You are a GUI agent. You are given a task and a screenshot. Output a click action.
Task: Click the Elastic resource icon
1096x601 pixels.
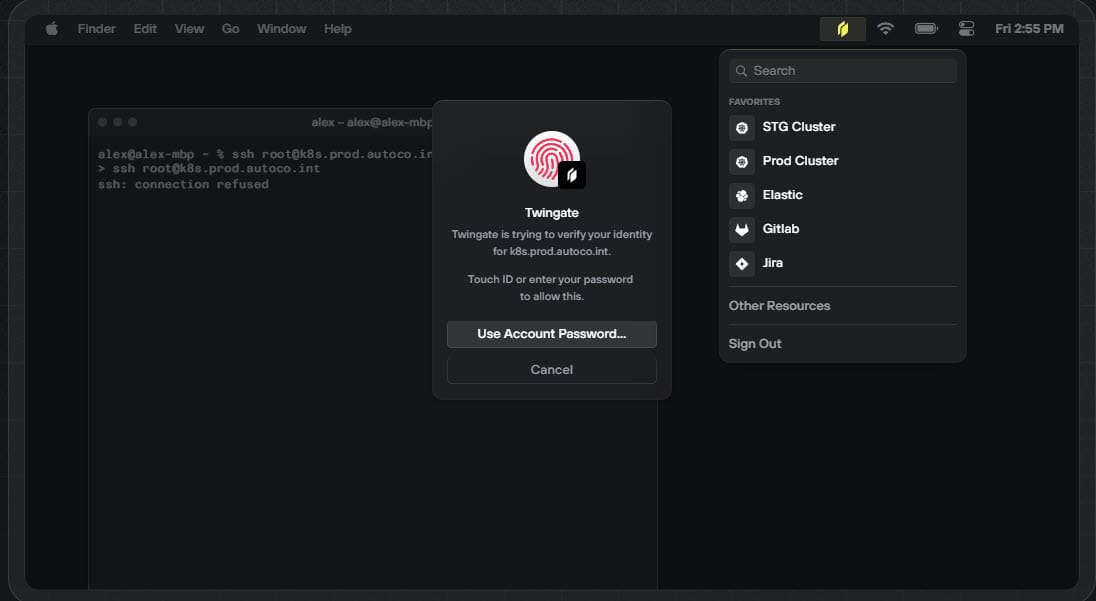(x=742, y=196)
